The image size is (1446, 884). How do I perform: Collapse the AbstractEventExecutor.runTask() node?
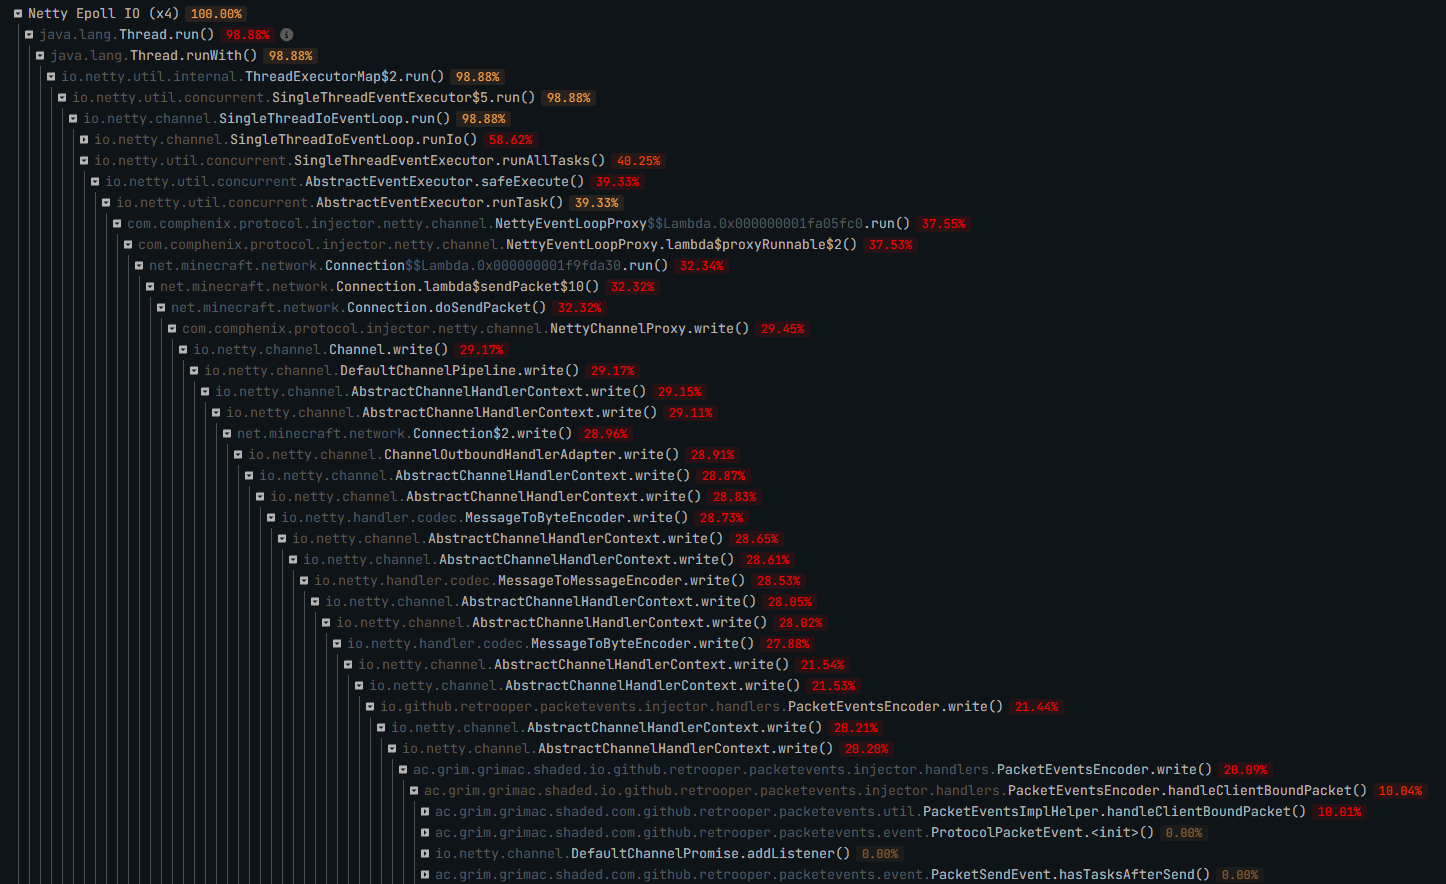106,203
